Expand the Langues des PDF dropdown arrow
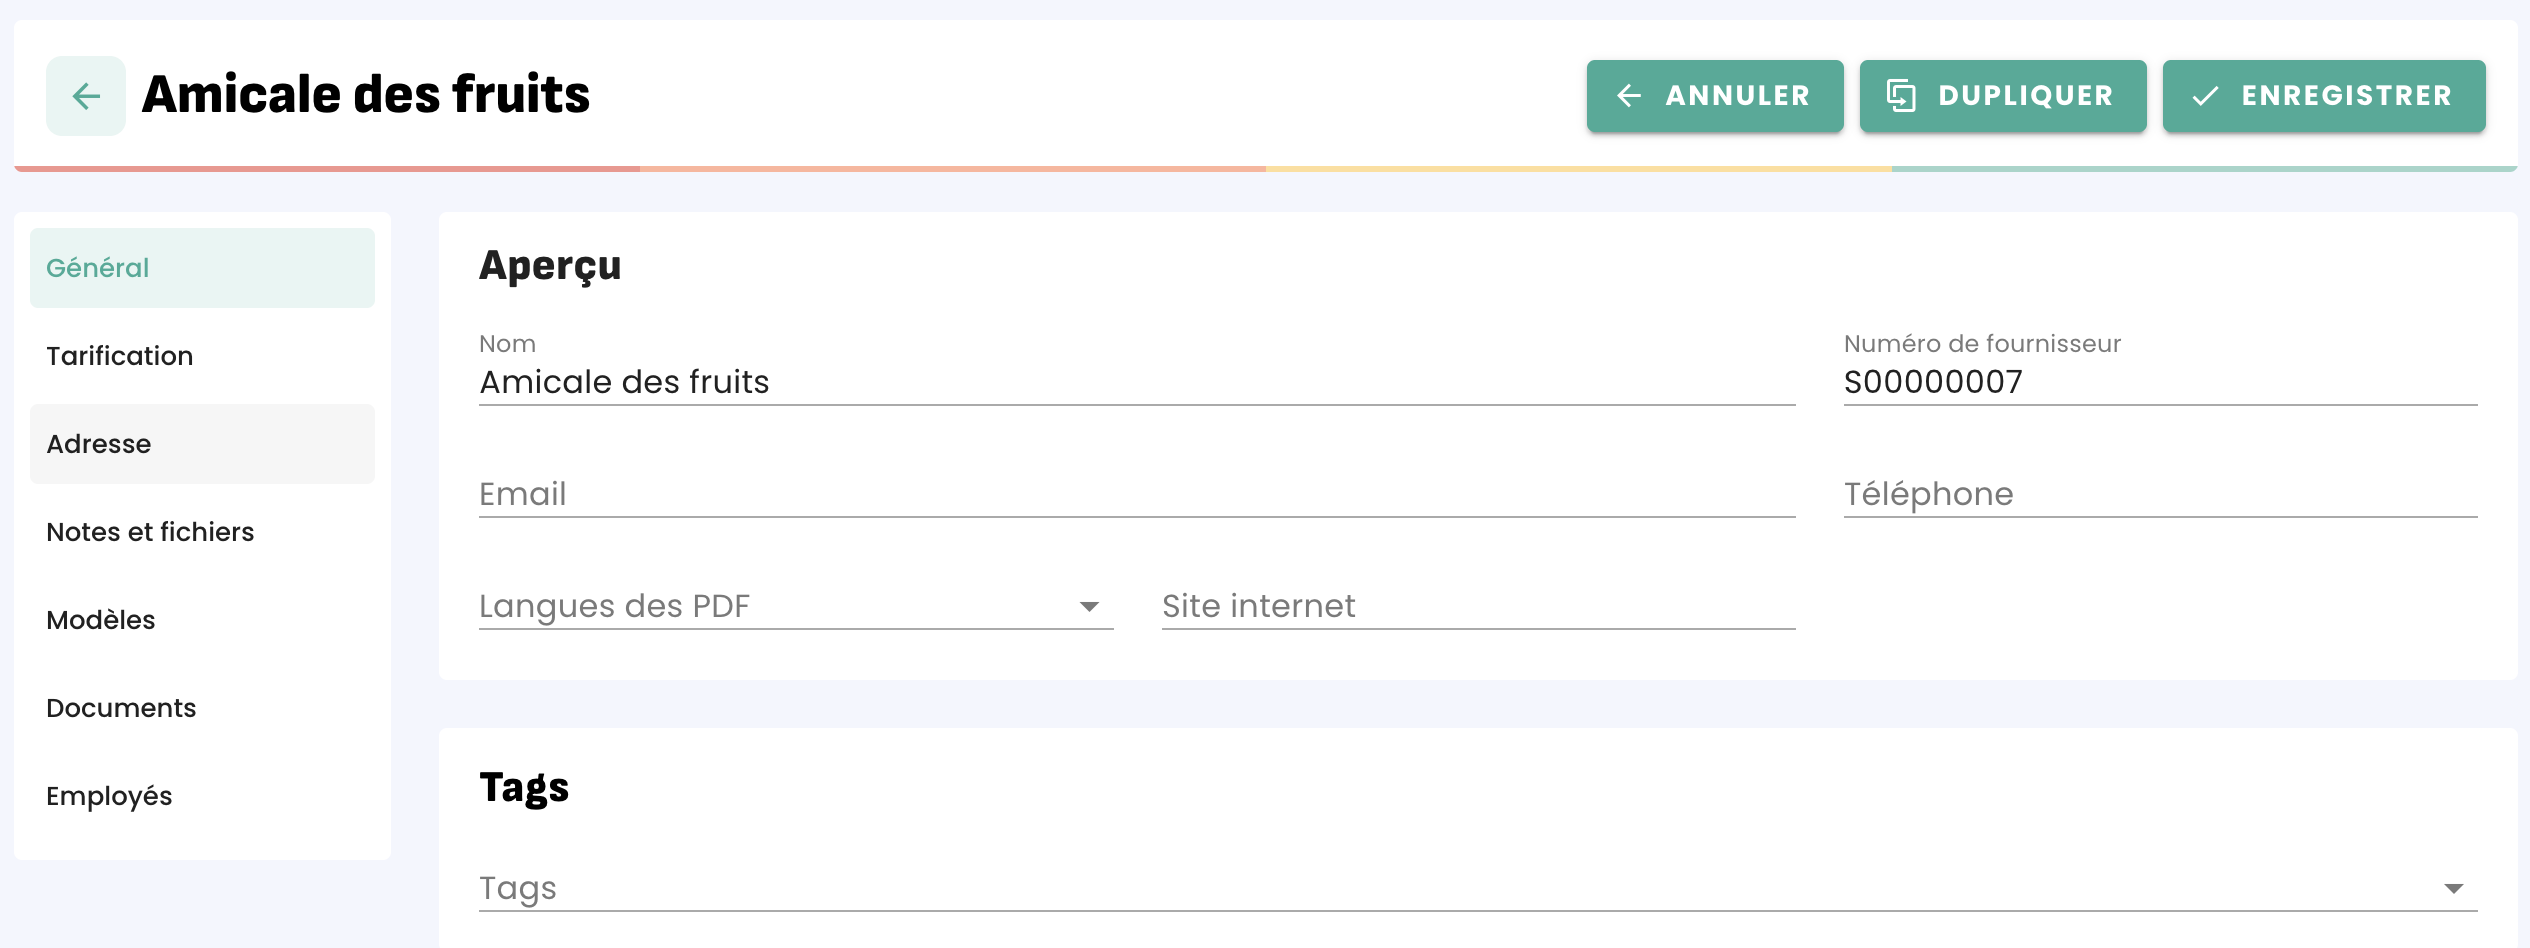The width and height of the screenshot is (2530, 948). [x=1089, y=606]
